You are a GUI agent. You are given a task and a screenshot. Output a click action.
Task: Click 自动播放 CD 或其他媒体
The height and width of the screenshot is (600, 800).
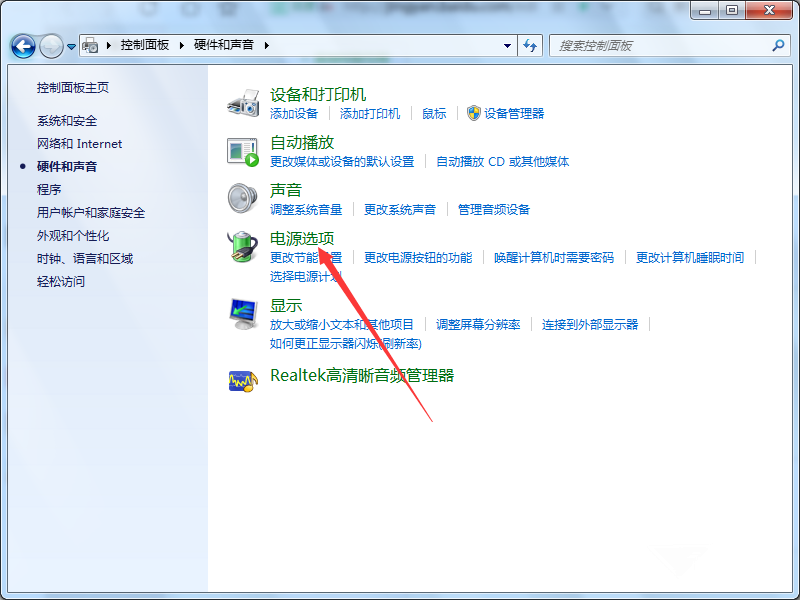tap(503, 162)
